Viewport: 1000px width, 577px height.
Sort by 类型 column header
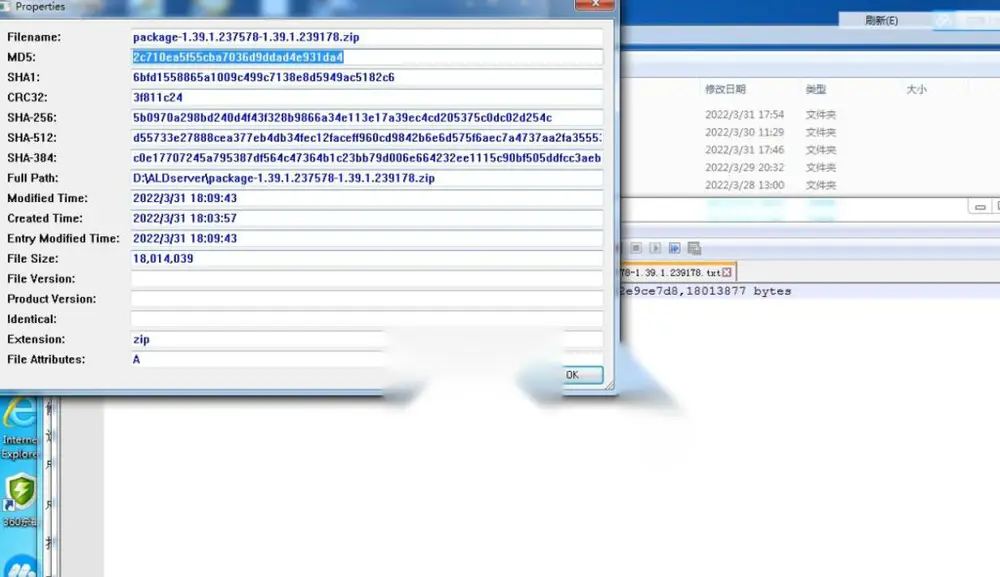click(x=816, y=89)
